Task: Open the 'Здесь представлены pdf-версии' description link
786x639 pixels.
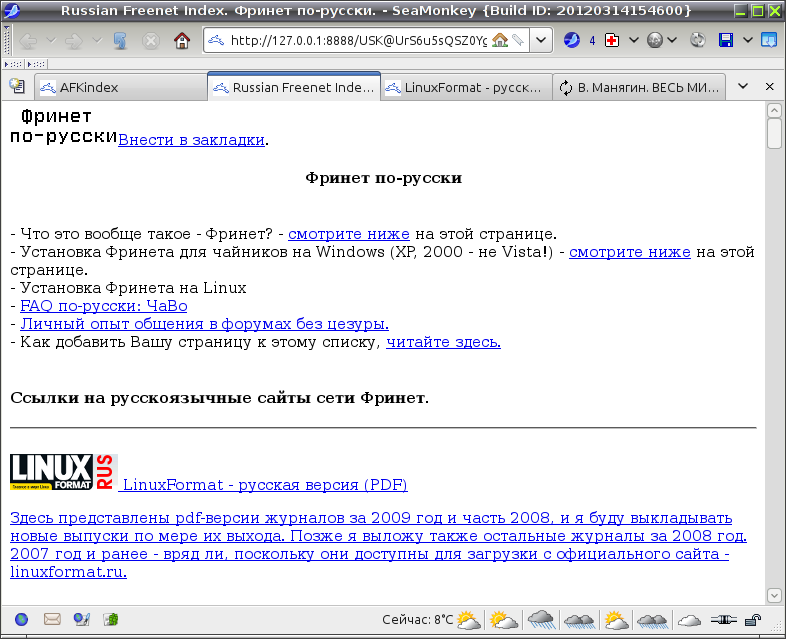Action: [x=378, y=545]
